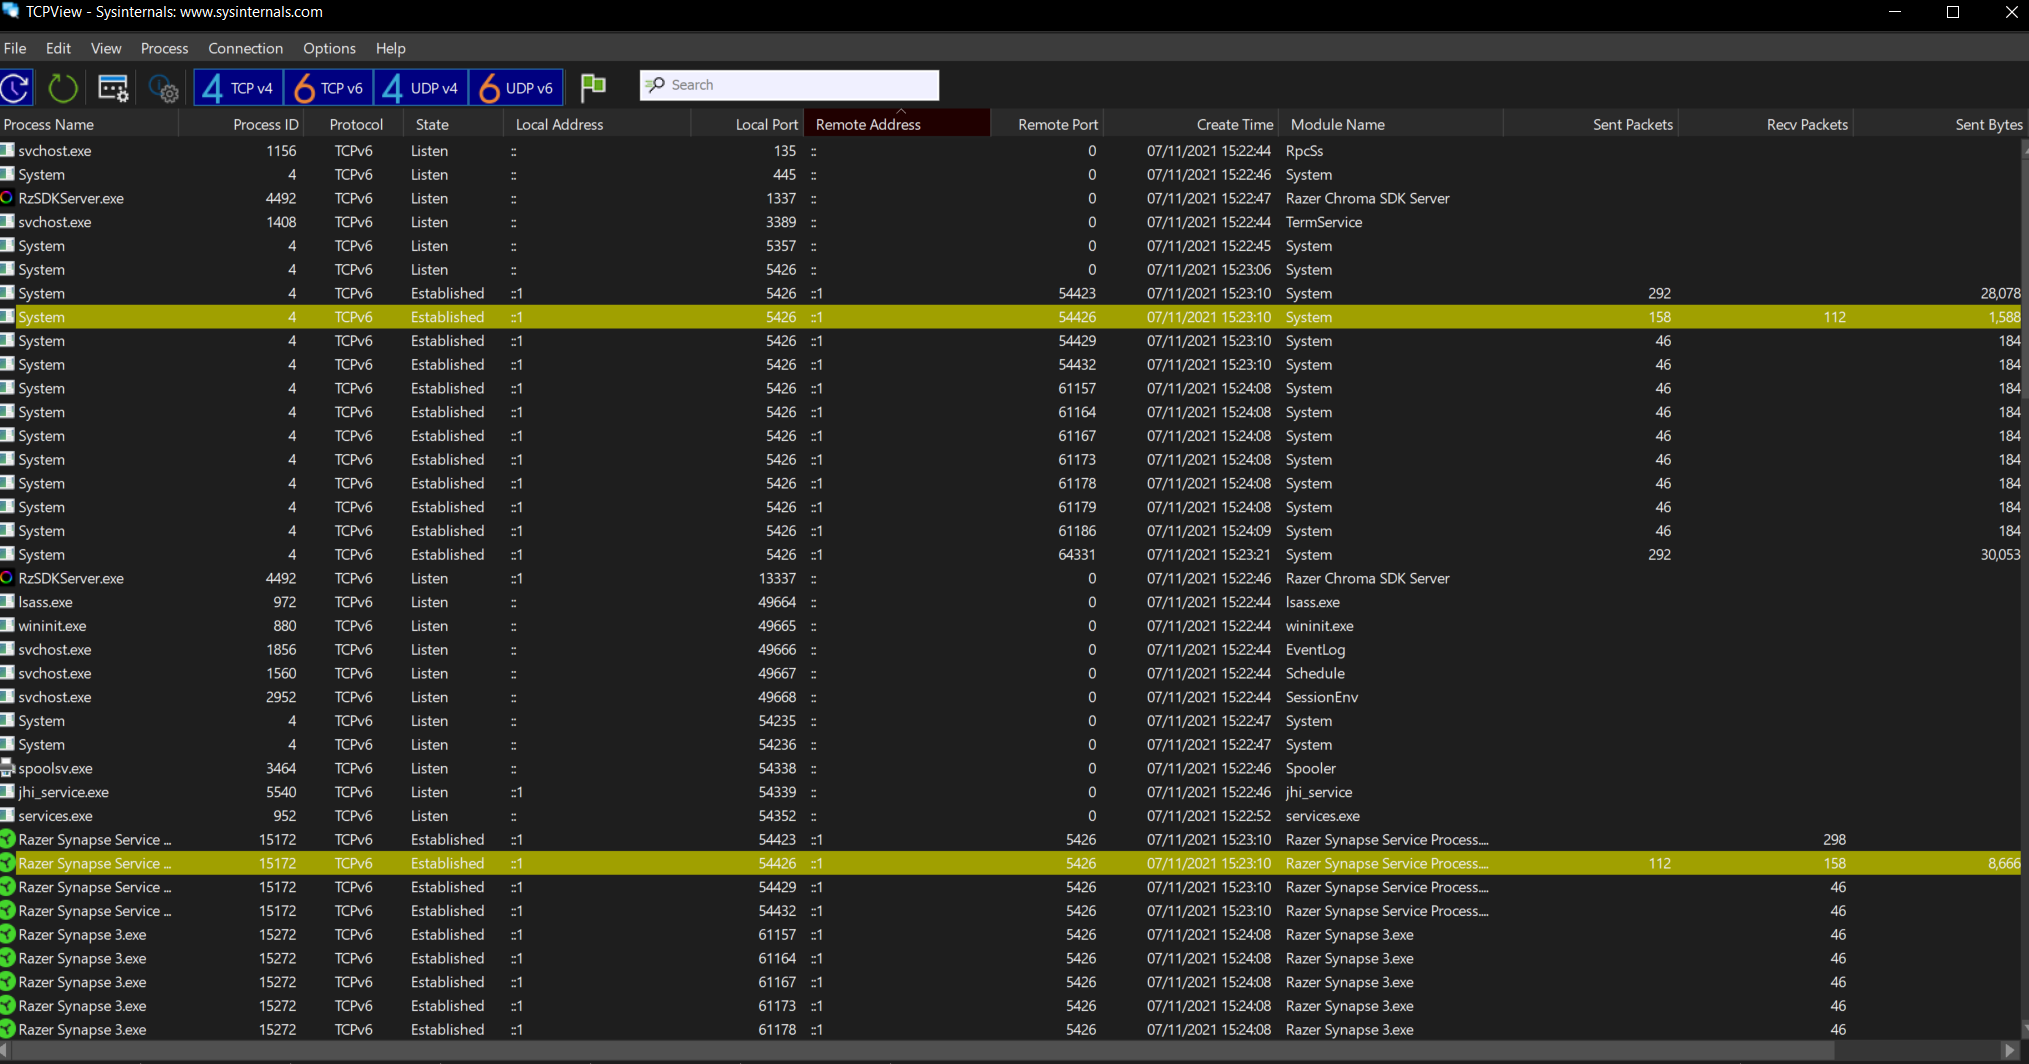Select svchost.exe SessionEnv row
The width and height of the screenshot is (2029, 1064).
[x=1010, y=697]
